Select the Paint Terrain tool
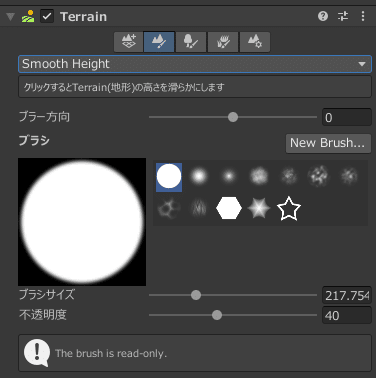This screenshot has height=378, width=376. tap(159, 42)
